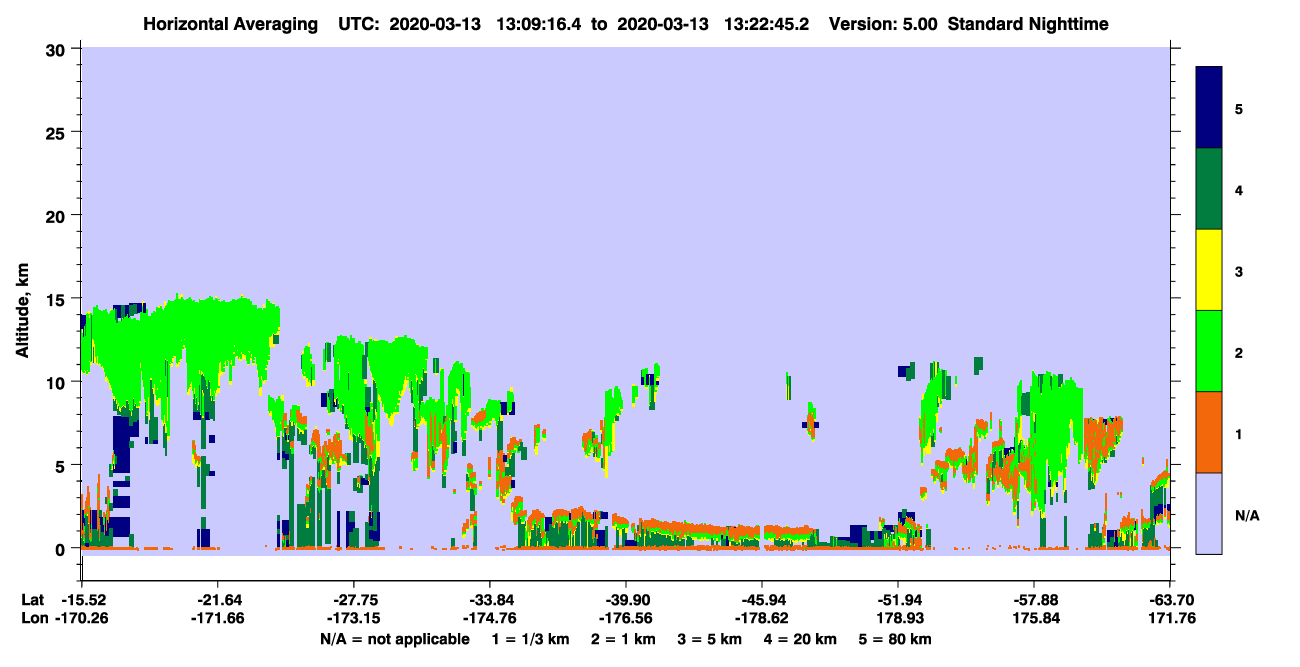The width and height of the screenshot is (1300, 667).
Task: Click longitude value 171.76
Action: (1170, 619)
